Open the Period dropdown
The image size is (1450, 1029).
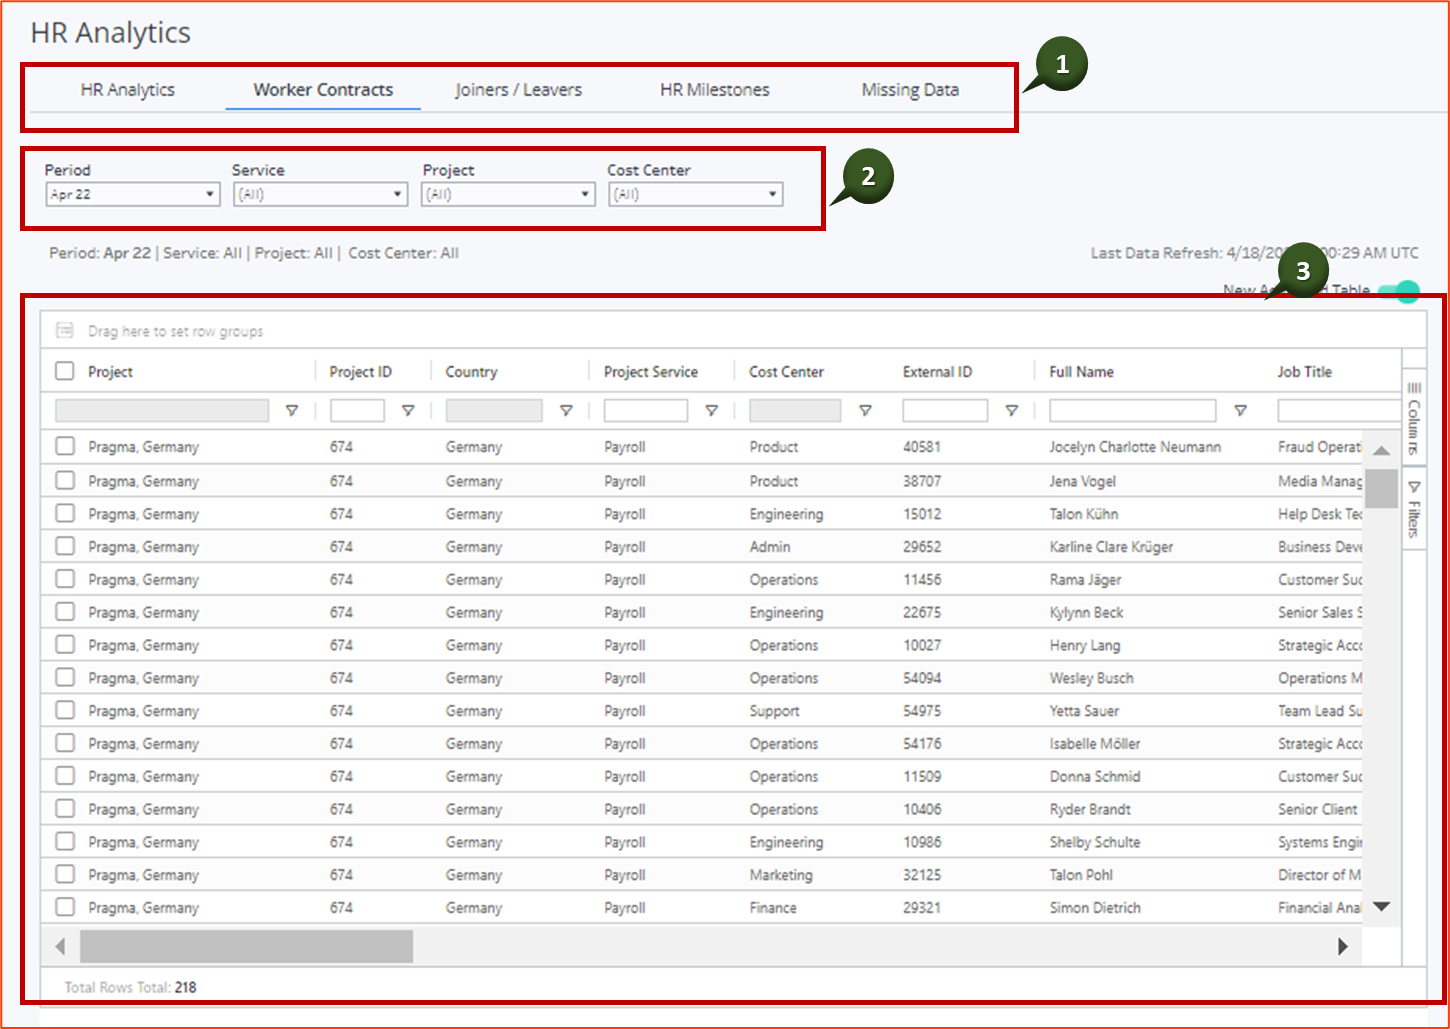(133, 194)
